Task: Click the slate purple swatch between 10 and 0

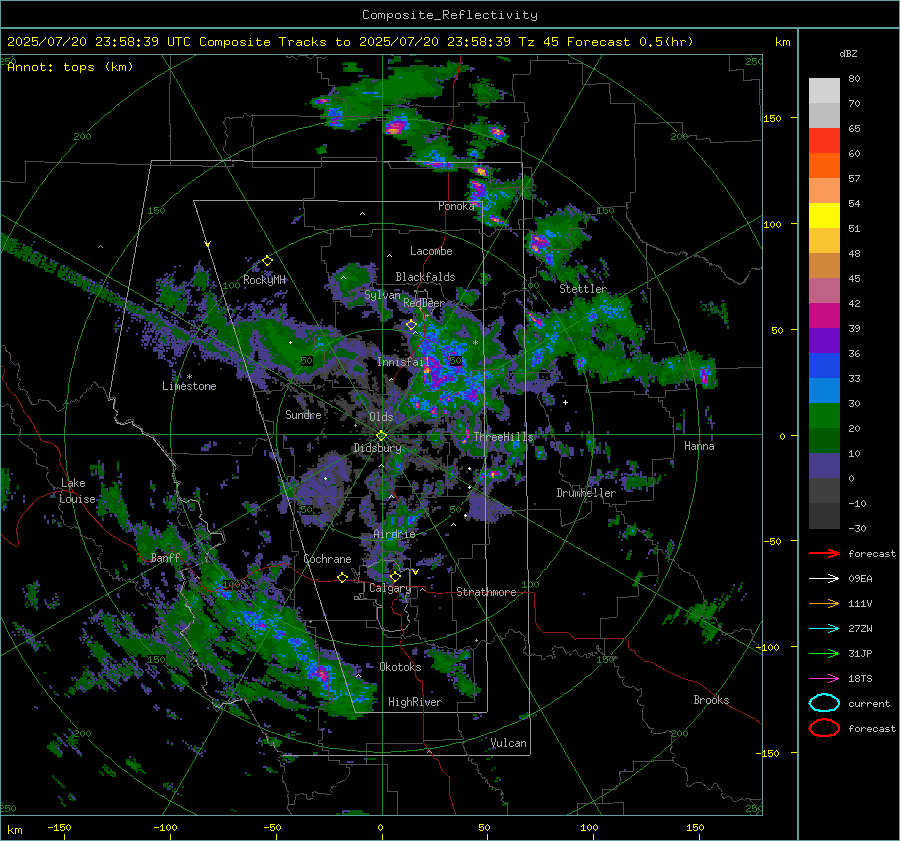Action: coord(824,465)
